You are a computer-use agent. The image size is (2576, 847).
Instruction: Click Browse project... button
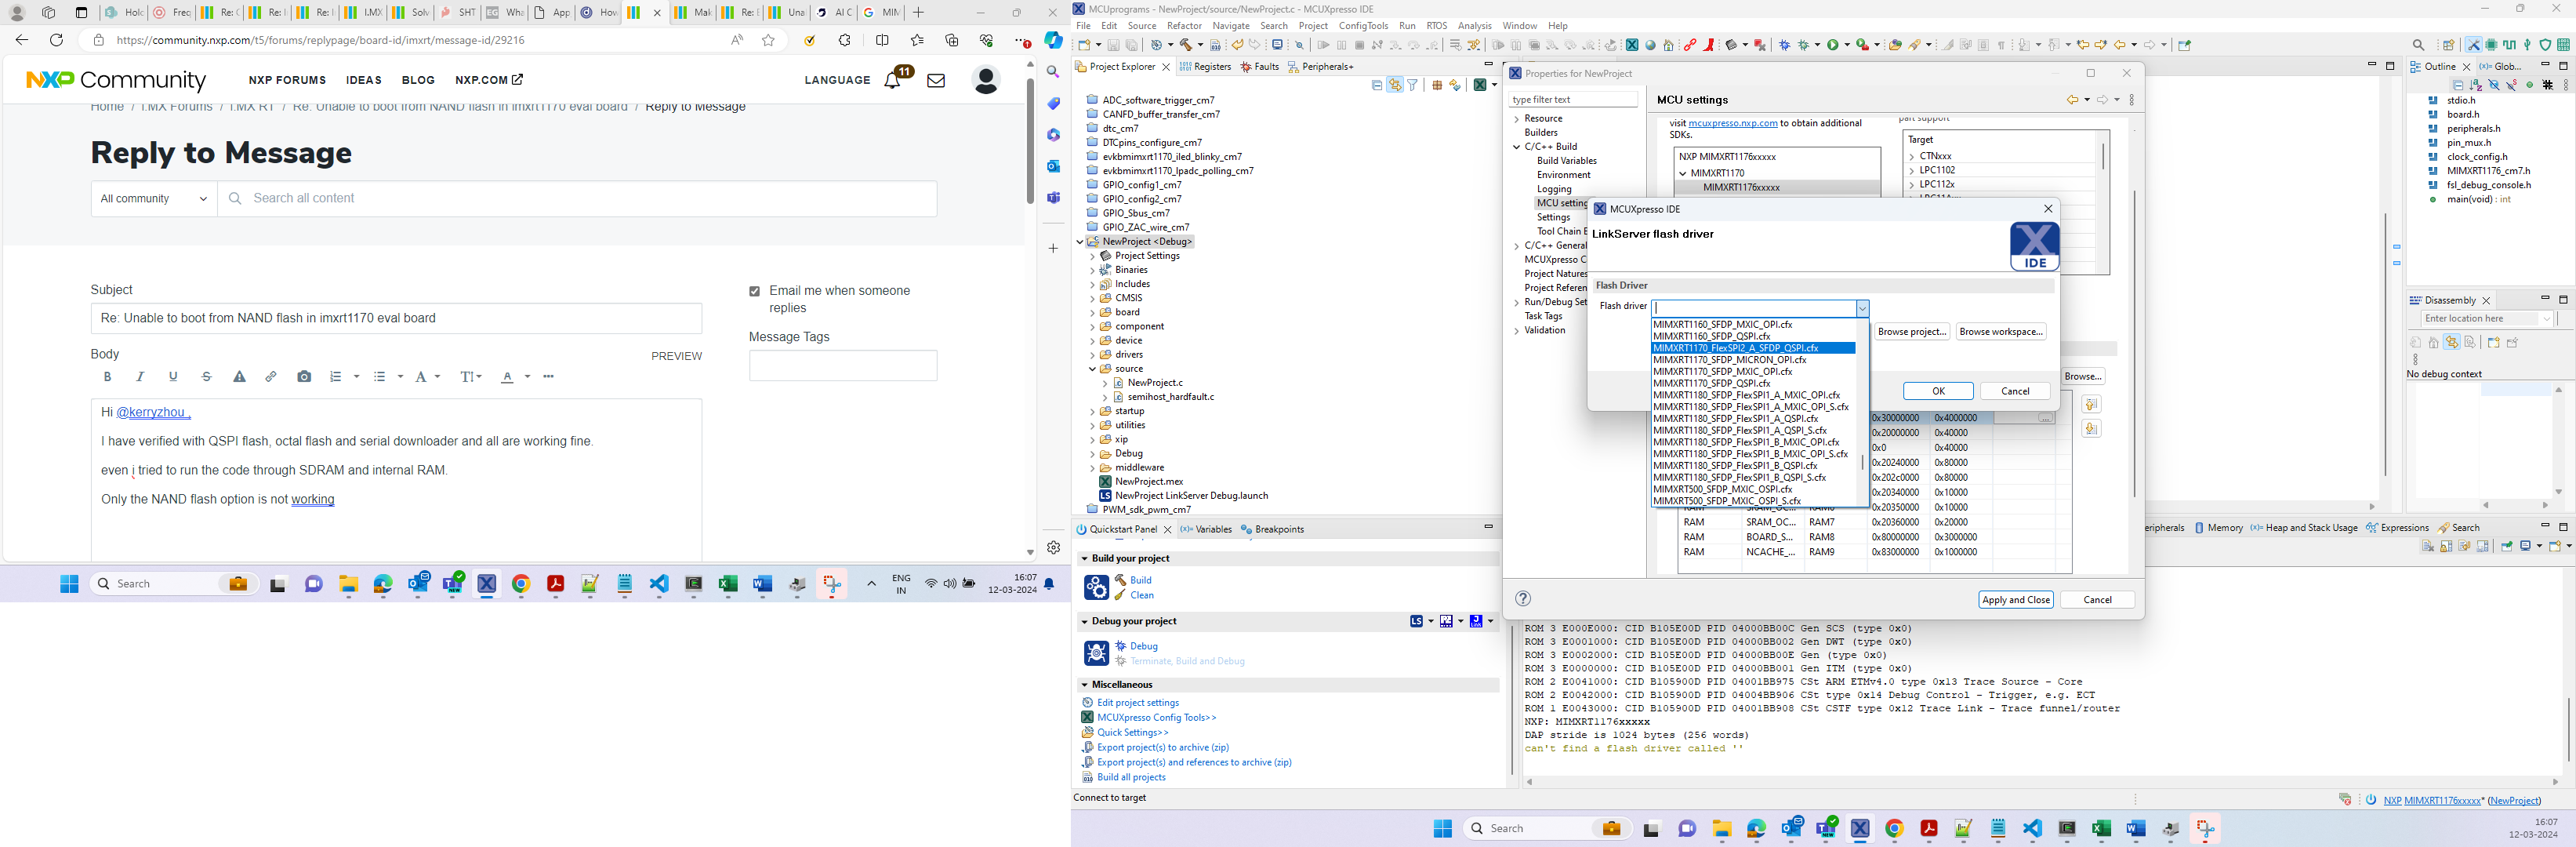(1911, 332)
